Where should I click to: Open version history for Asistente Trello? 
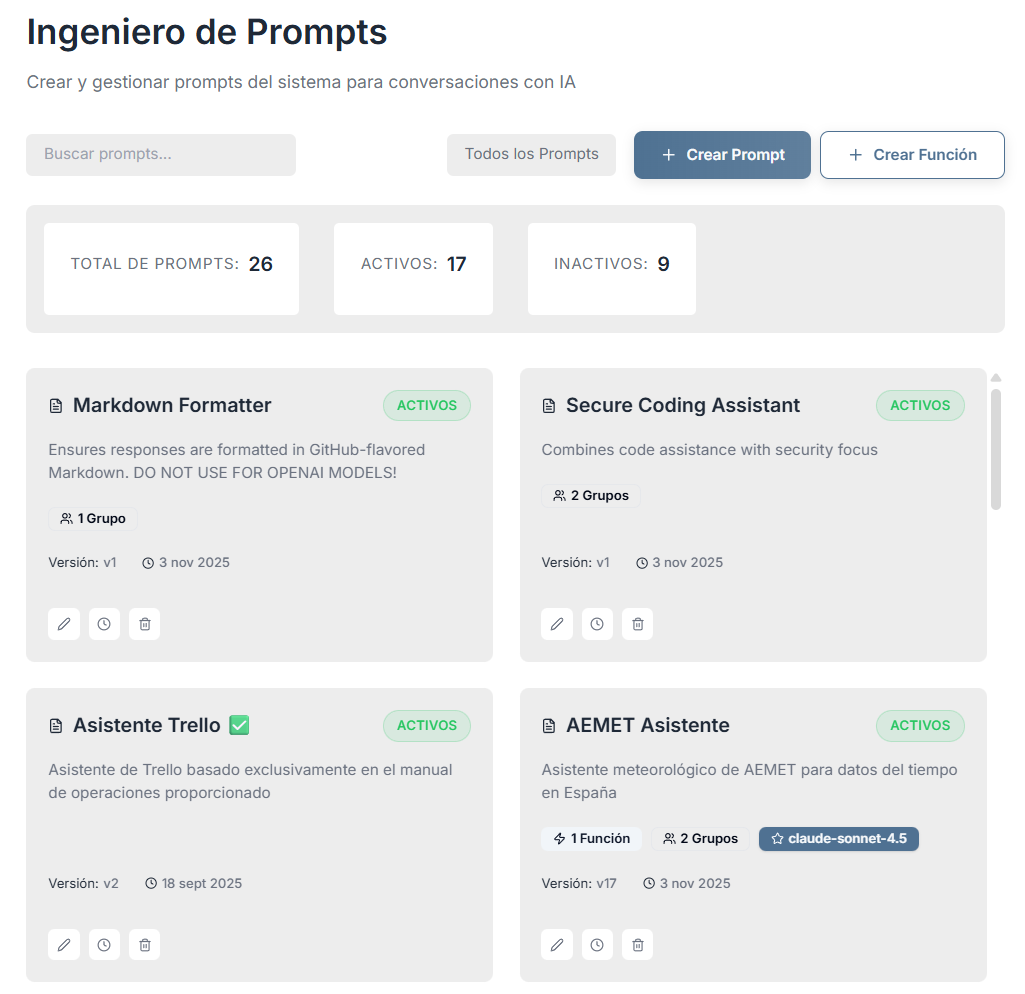pos(104,944)
